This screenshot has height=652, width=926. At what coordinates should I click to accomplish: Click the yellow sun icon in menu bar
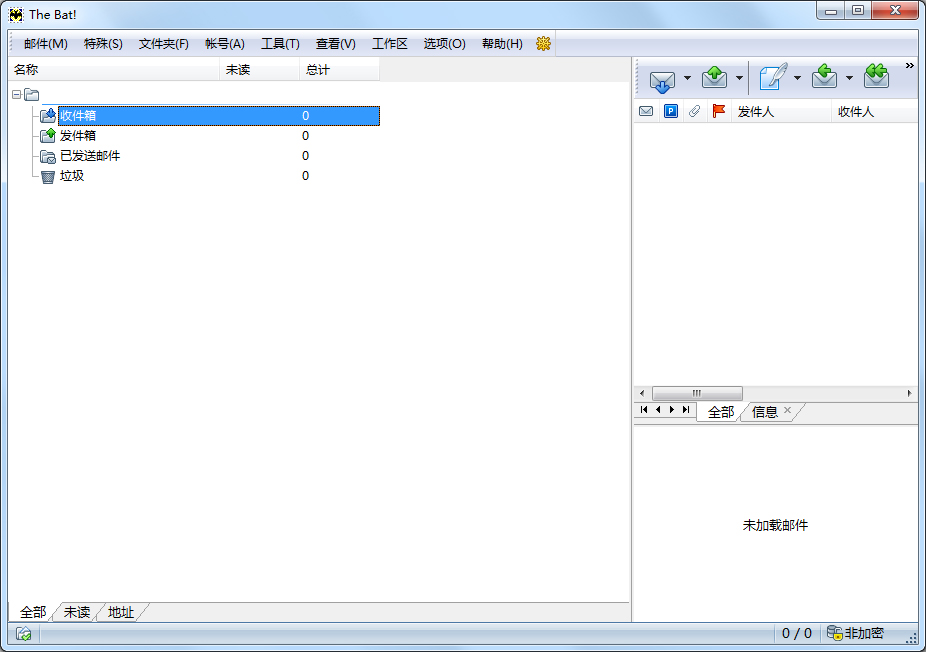click(543, 44)
